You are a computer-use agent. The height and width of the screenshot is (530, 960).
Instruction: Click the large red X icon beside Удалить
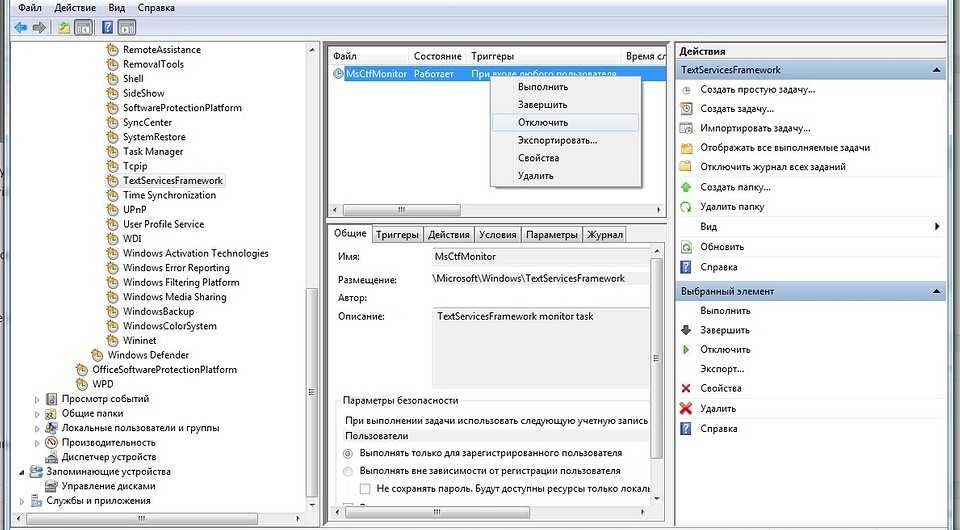point(686,408)
